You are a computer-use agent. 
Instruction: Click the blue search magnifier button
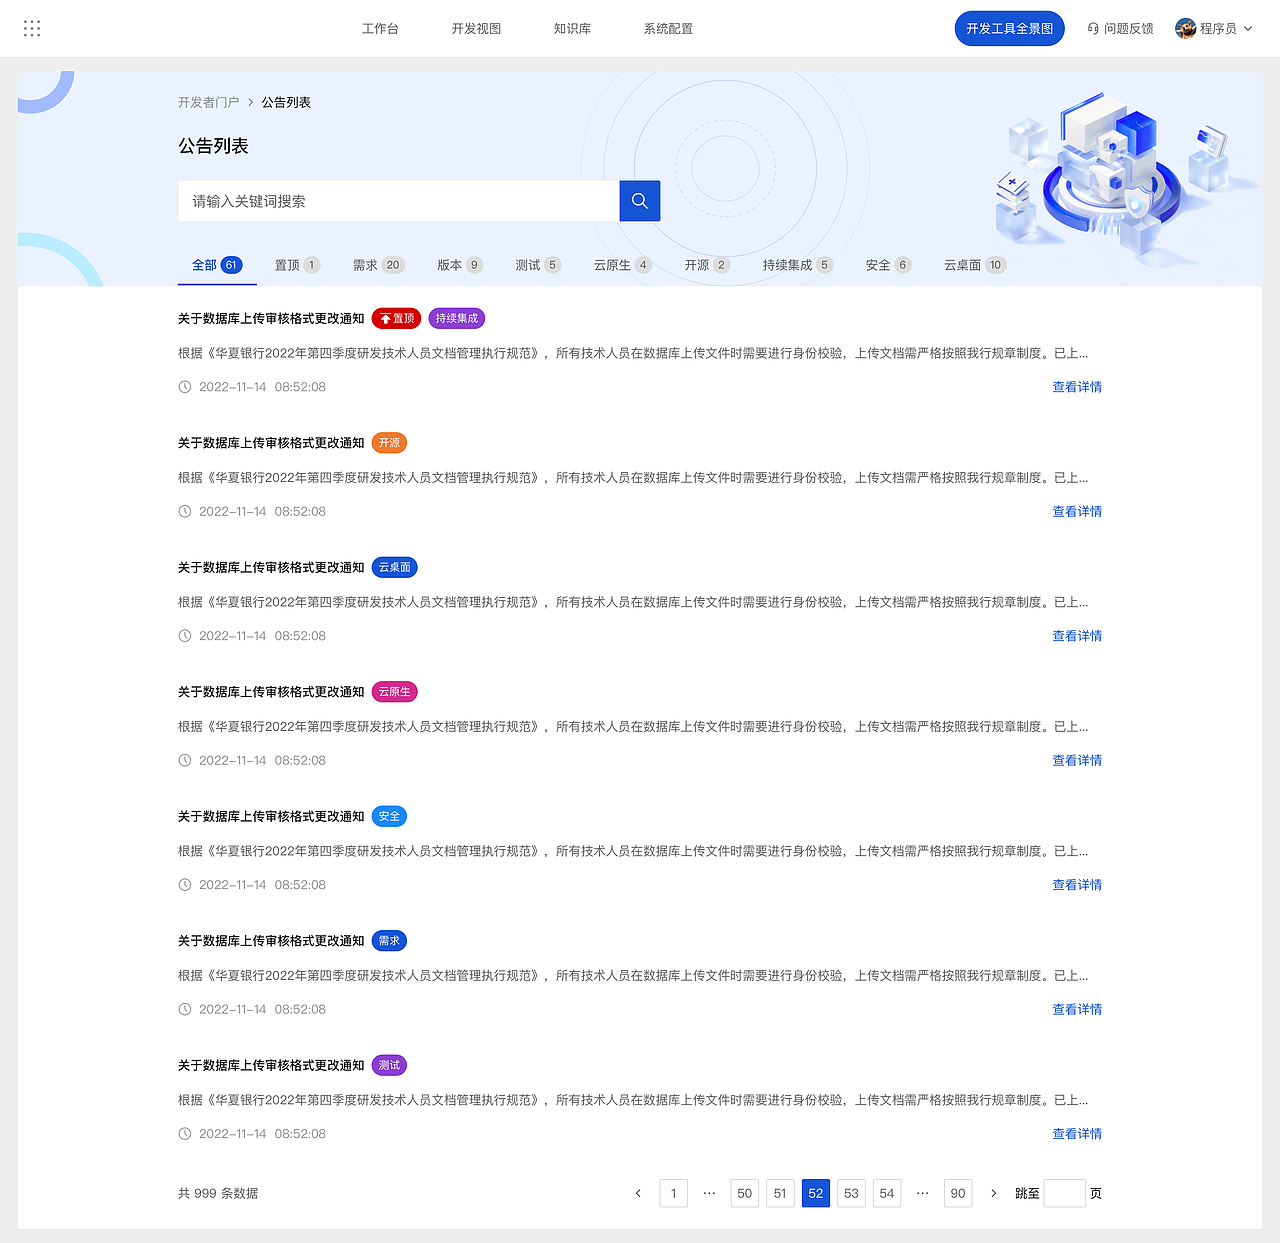tap(640, 201)
